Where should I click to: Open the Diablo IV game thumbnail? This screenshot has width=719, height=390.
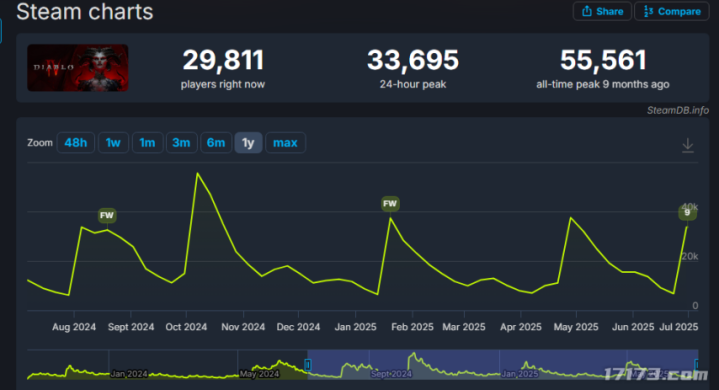click(x=77, y=68)
